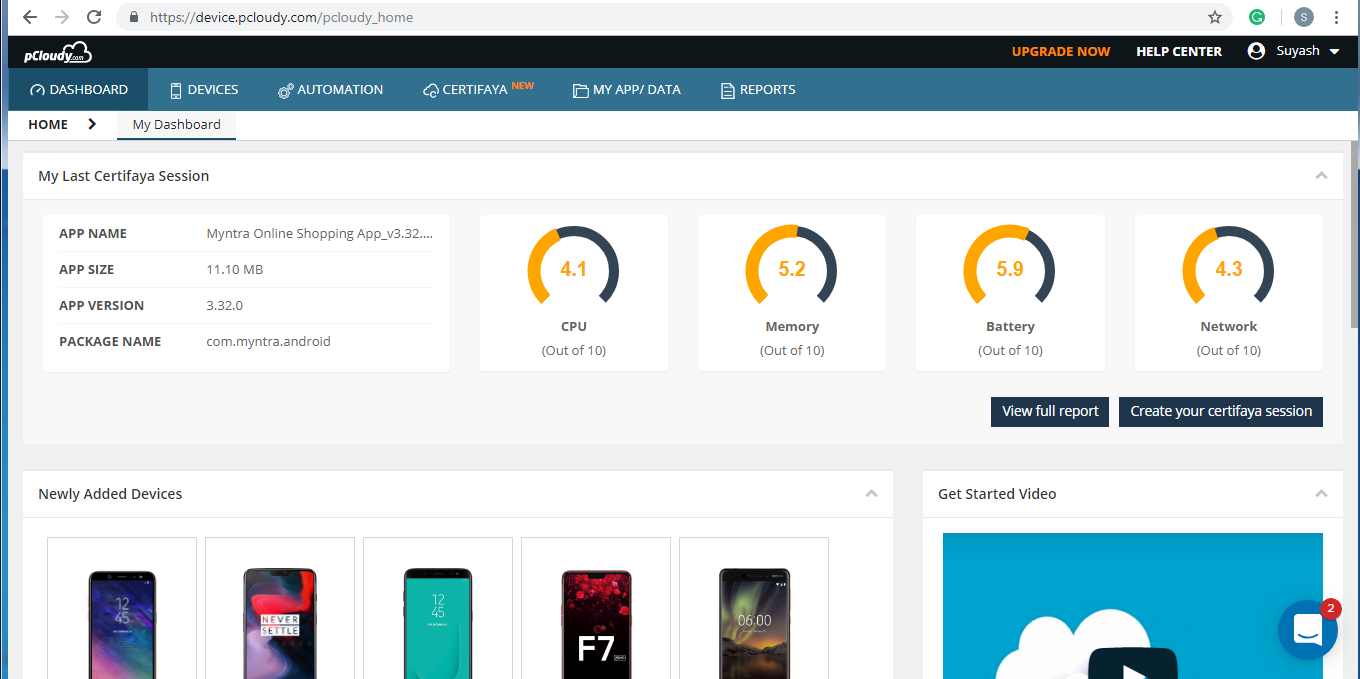The height and width of the screenshot is (679, 1360).
Task: Bookmark this page with the star icon
Action: tap(1215, 17)
